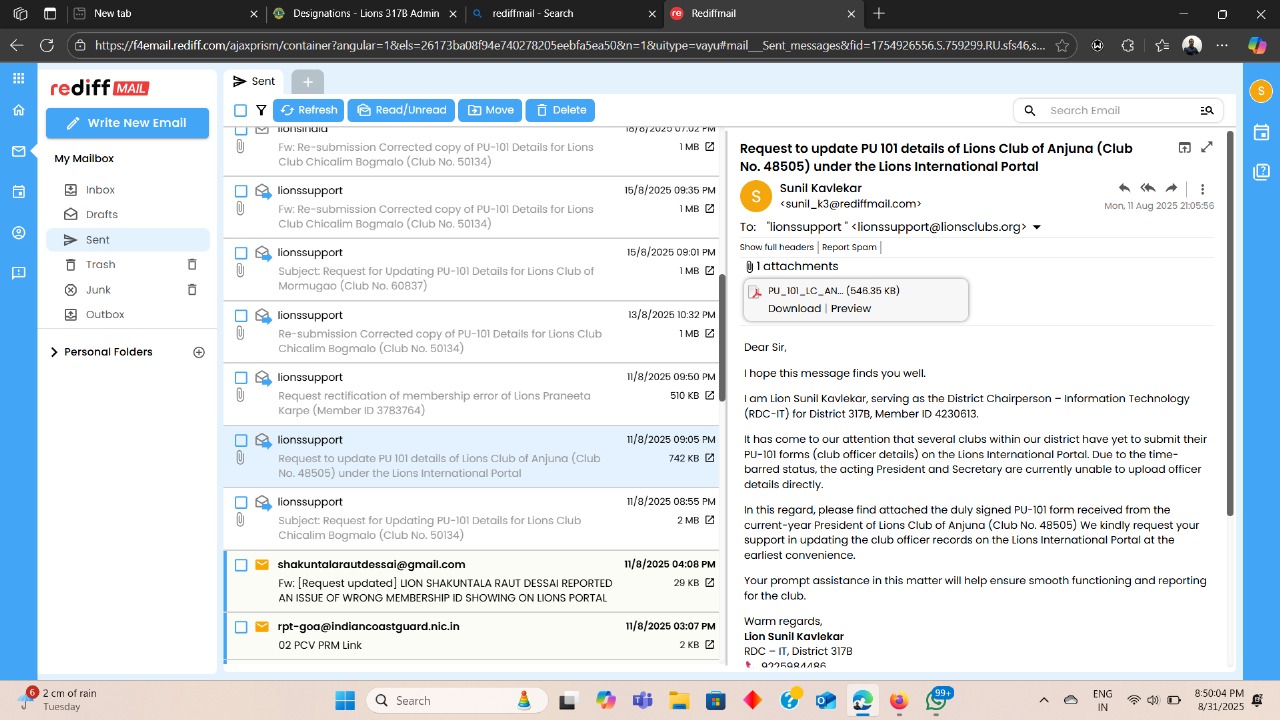Check the shakuntalarautdessai@gmail.com email checkbox

(x=241, y=565)
